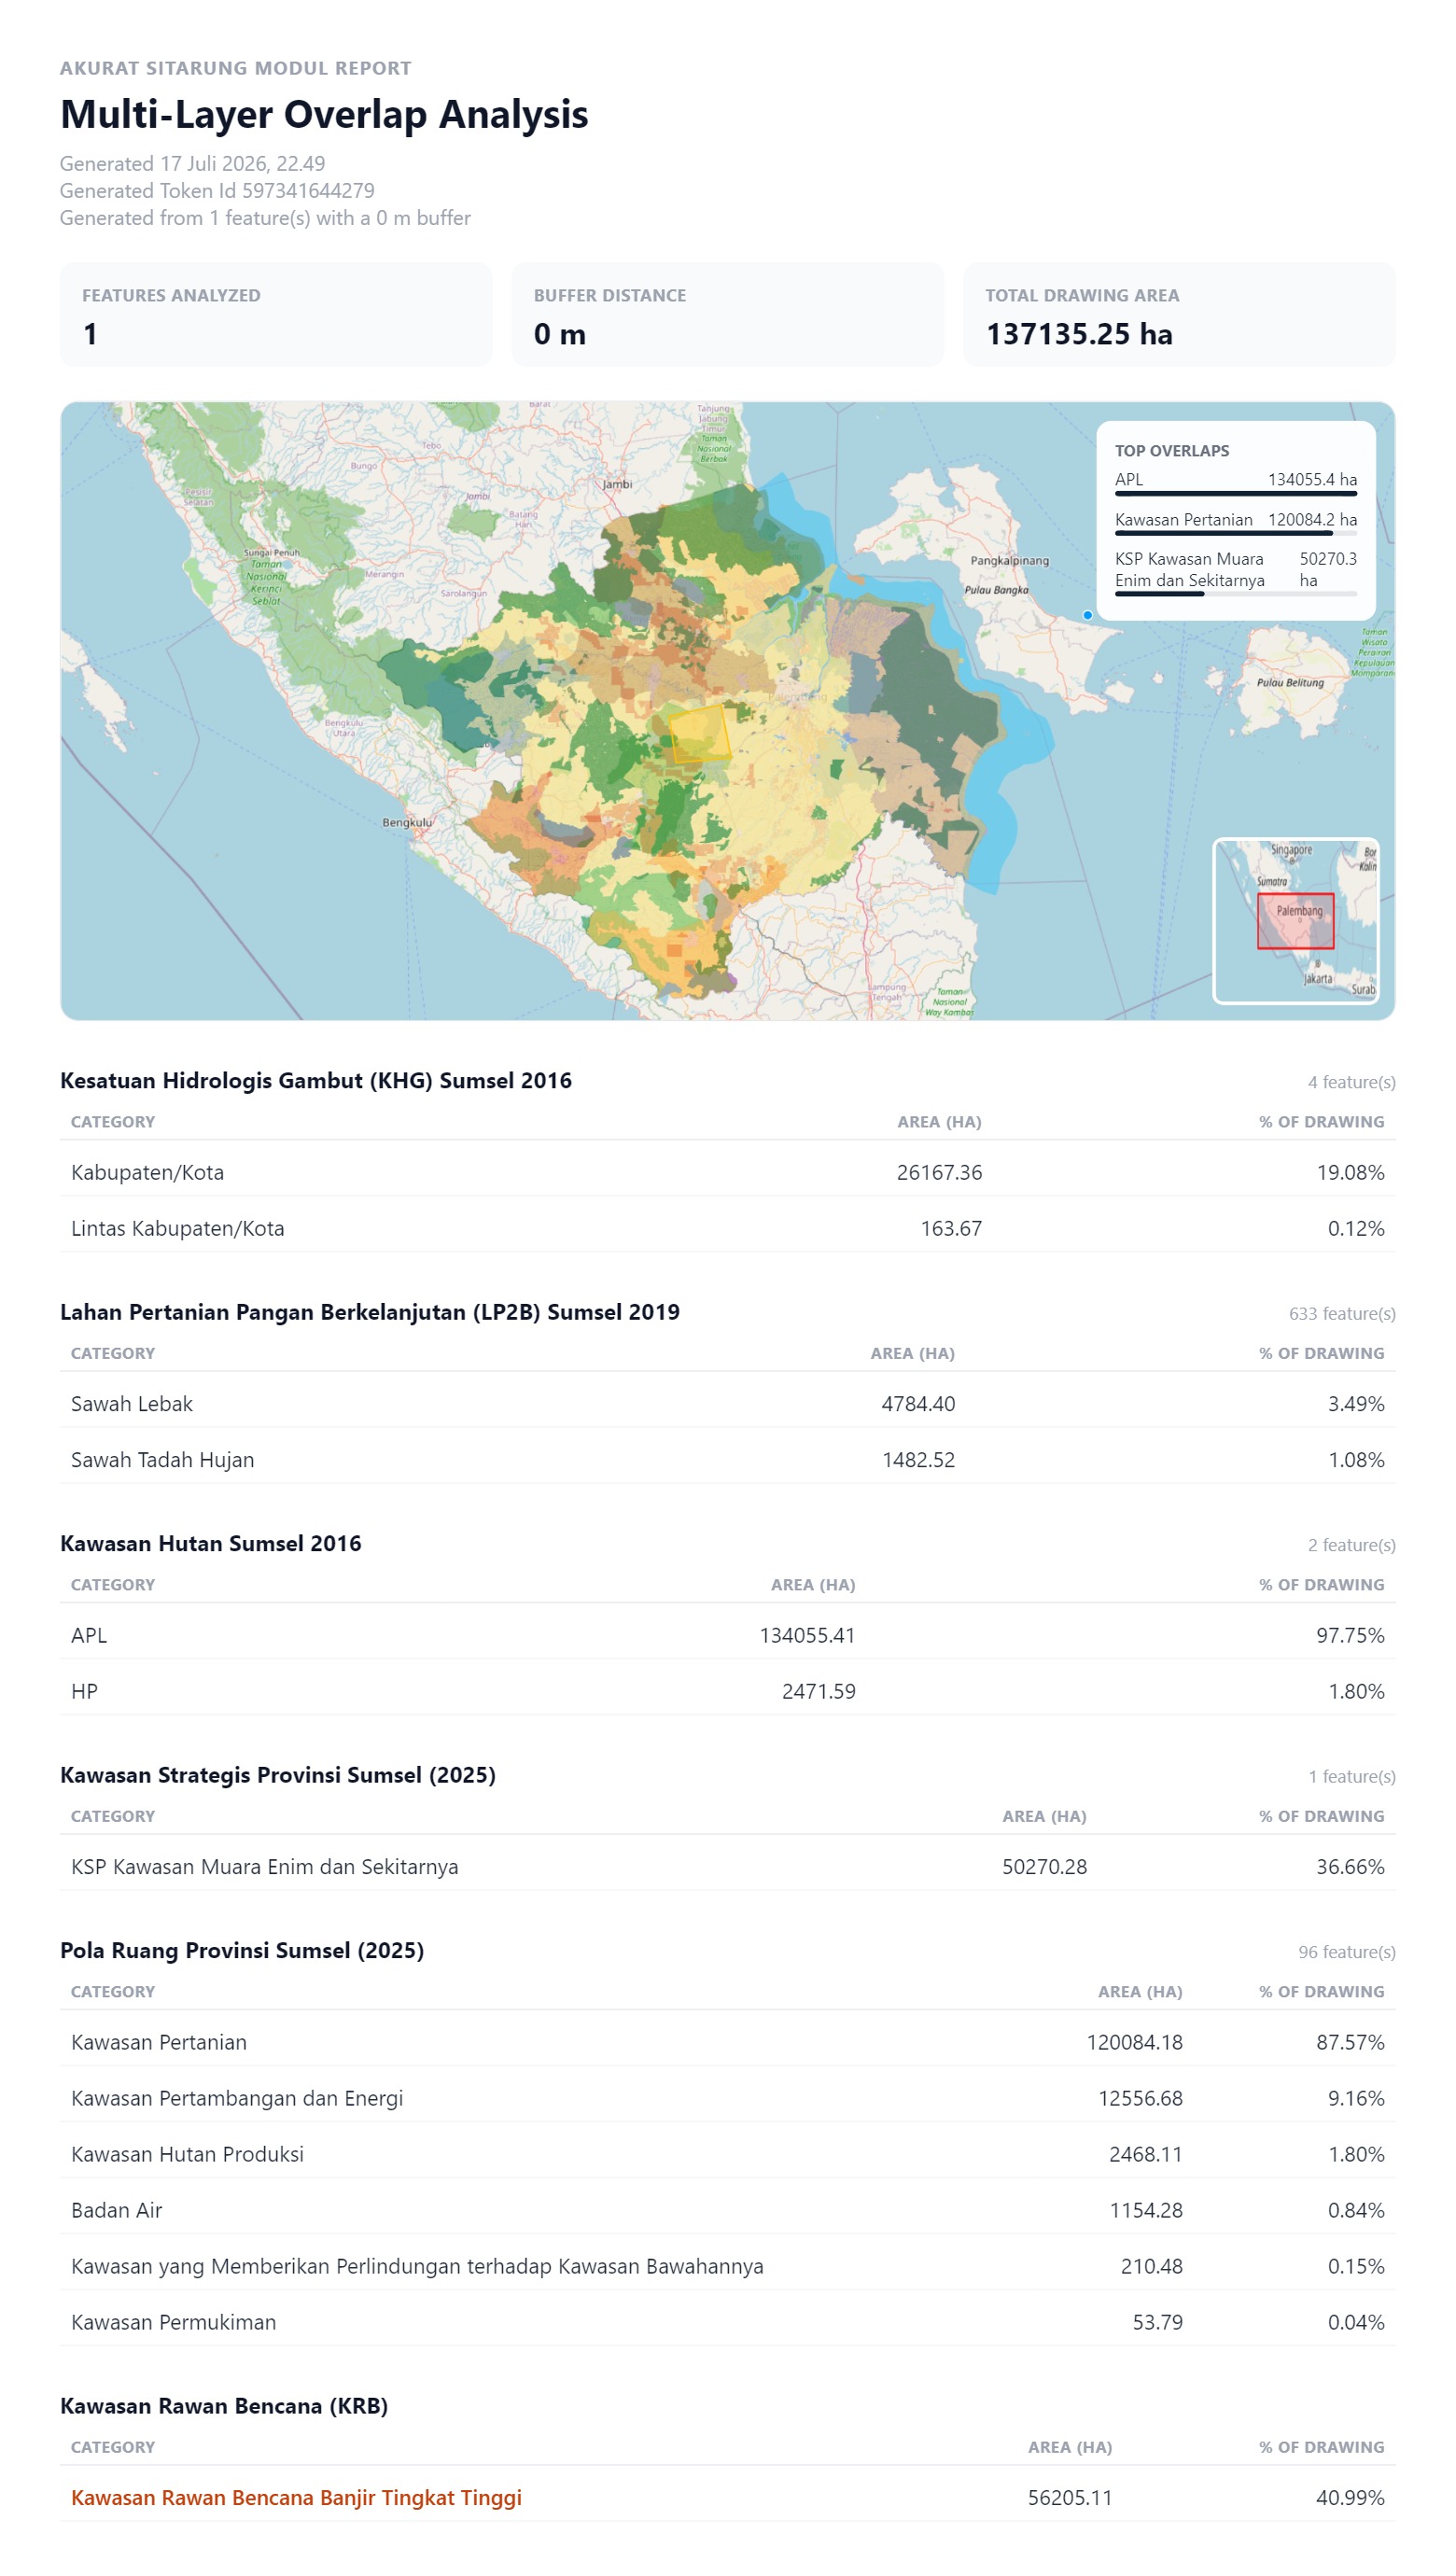Select the "Kabupaten/Kota" category row
Image resolution: width=1456 pixels, height=2576 pixels.
(x=727, y=1172)
